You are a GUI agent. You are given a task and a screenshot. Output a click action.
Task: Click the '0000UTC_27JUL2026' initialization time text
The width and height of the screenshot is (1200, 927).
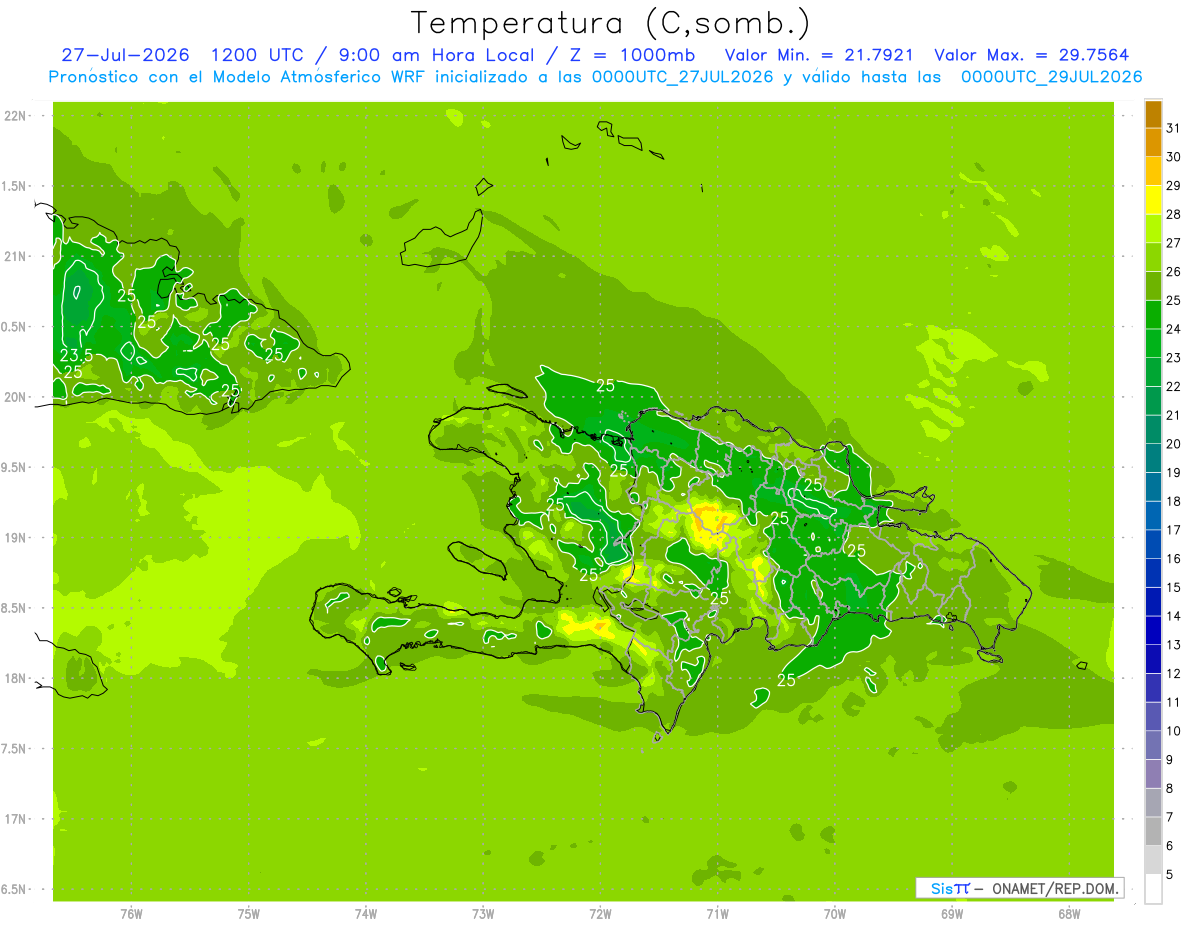tap(683, 76)
